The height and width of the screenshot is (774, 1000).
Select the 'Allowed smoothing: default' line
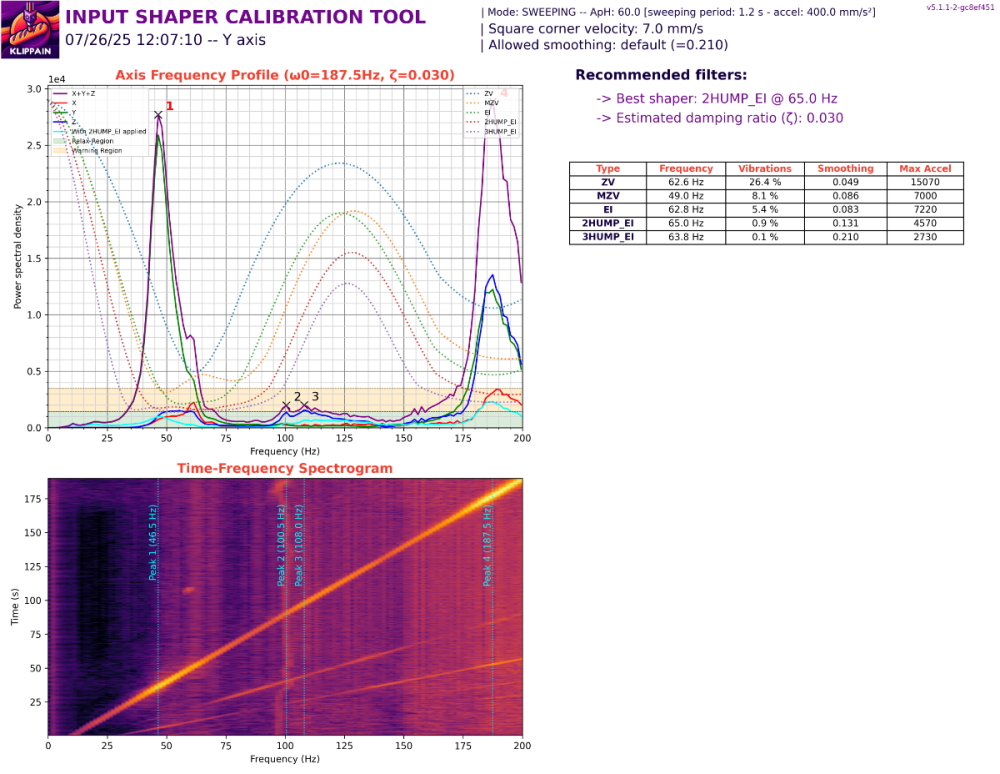604,45
